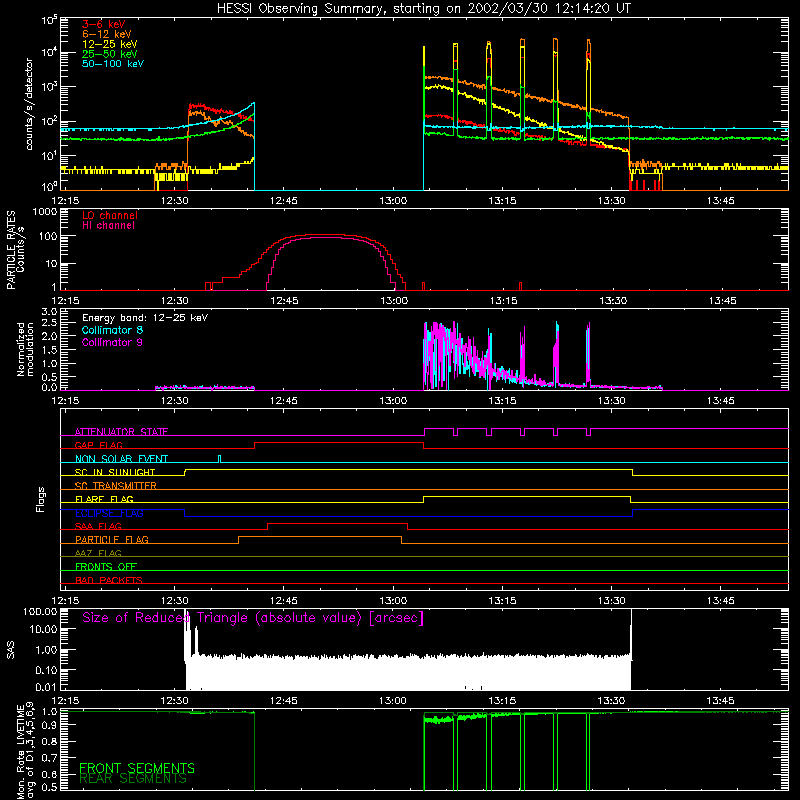This screenshot has width=800, height=800.
Task: Click the 100.00 tick label on SAS axis
Action: [40, 611]
